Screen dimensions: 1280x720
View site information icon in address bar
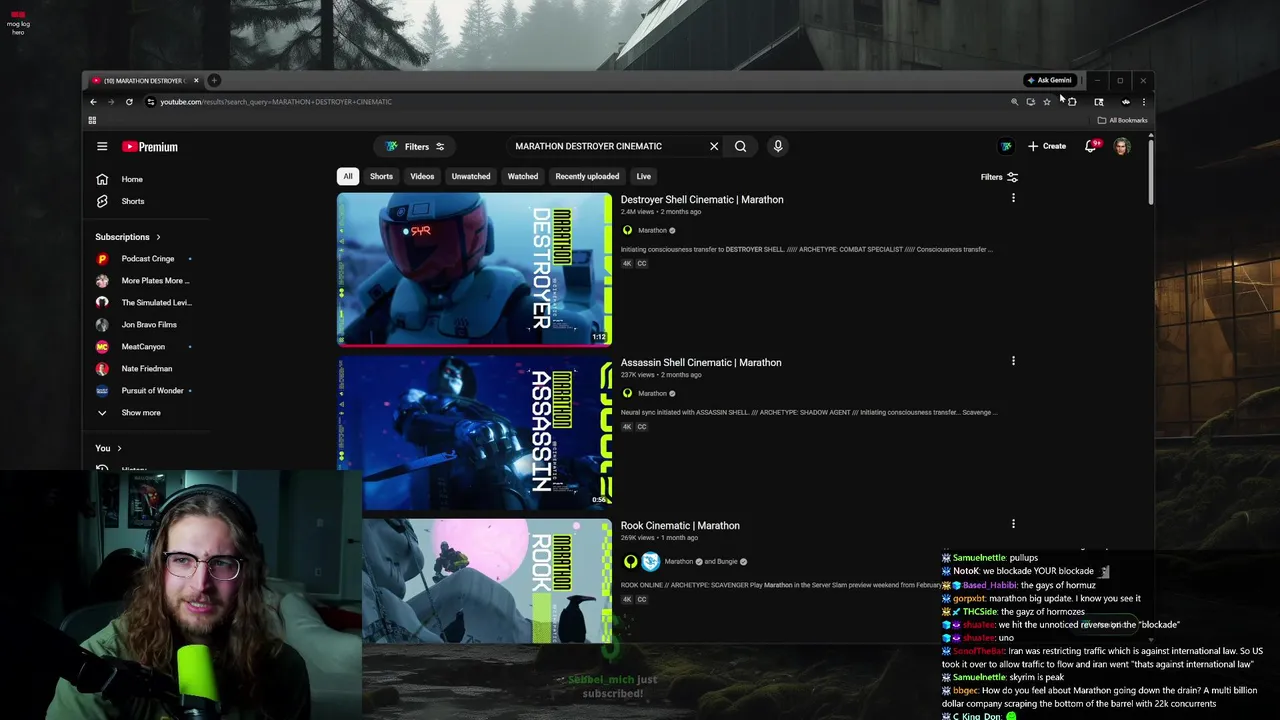150,102
